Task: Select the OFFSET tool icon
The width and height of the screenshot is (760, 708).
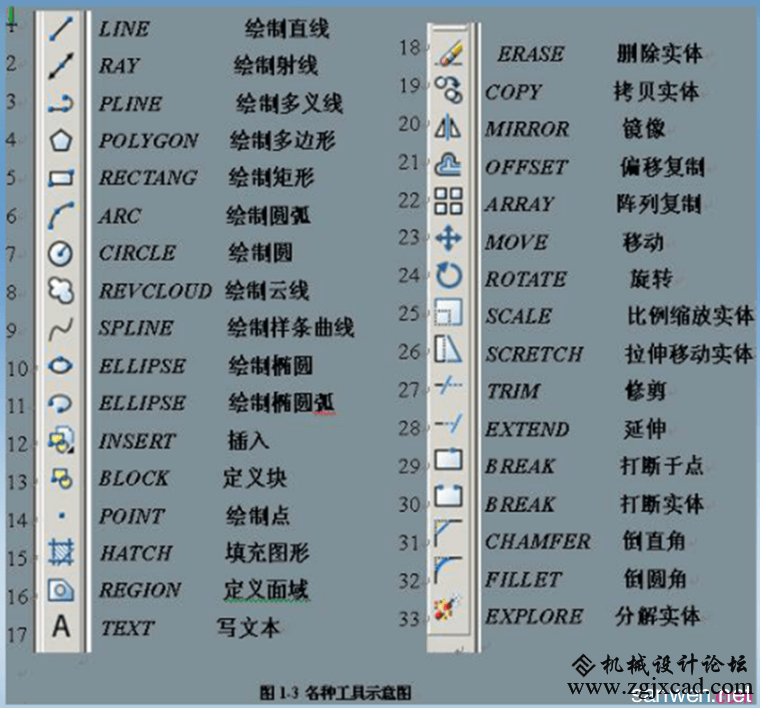Action: (x=448, y=165)
